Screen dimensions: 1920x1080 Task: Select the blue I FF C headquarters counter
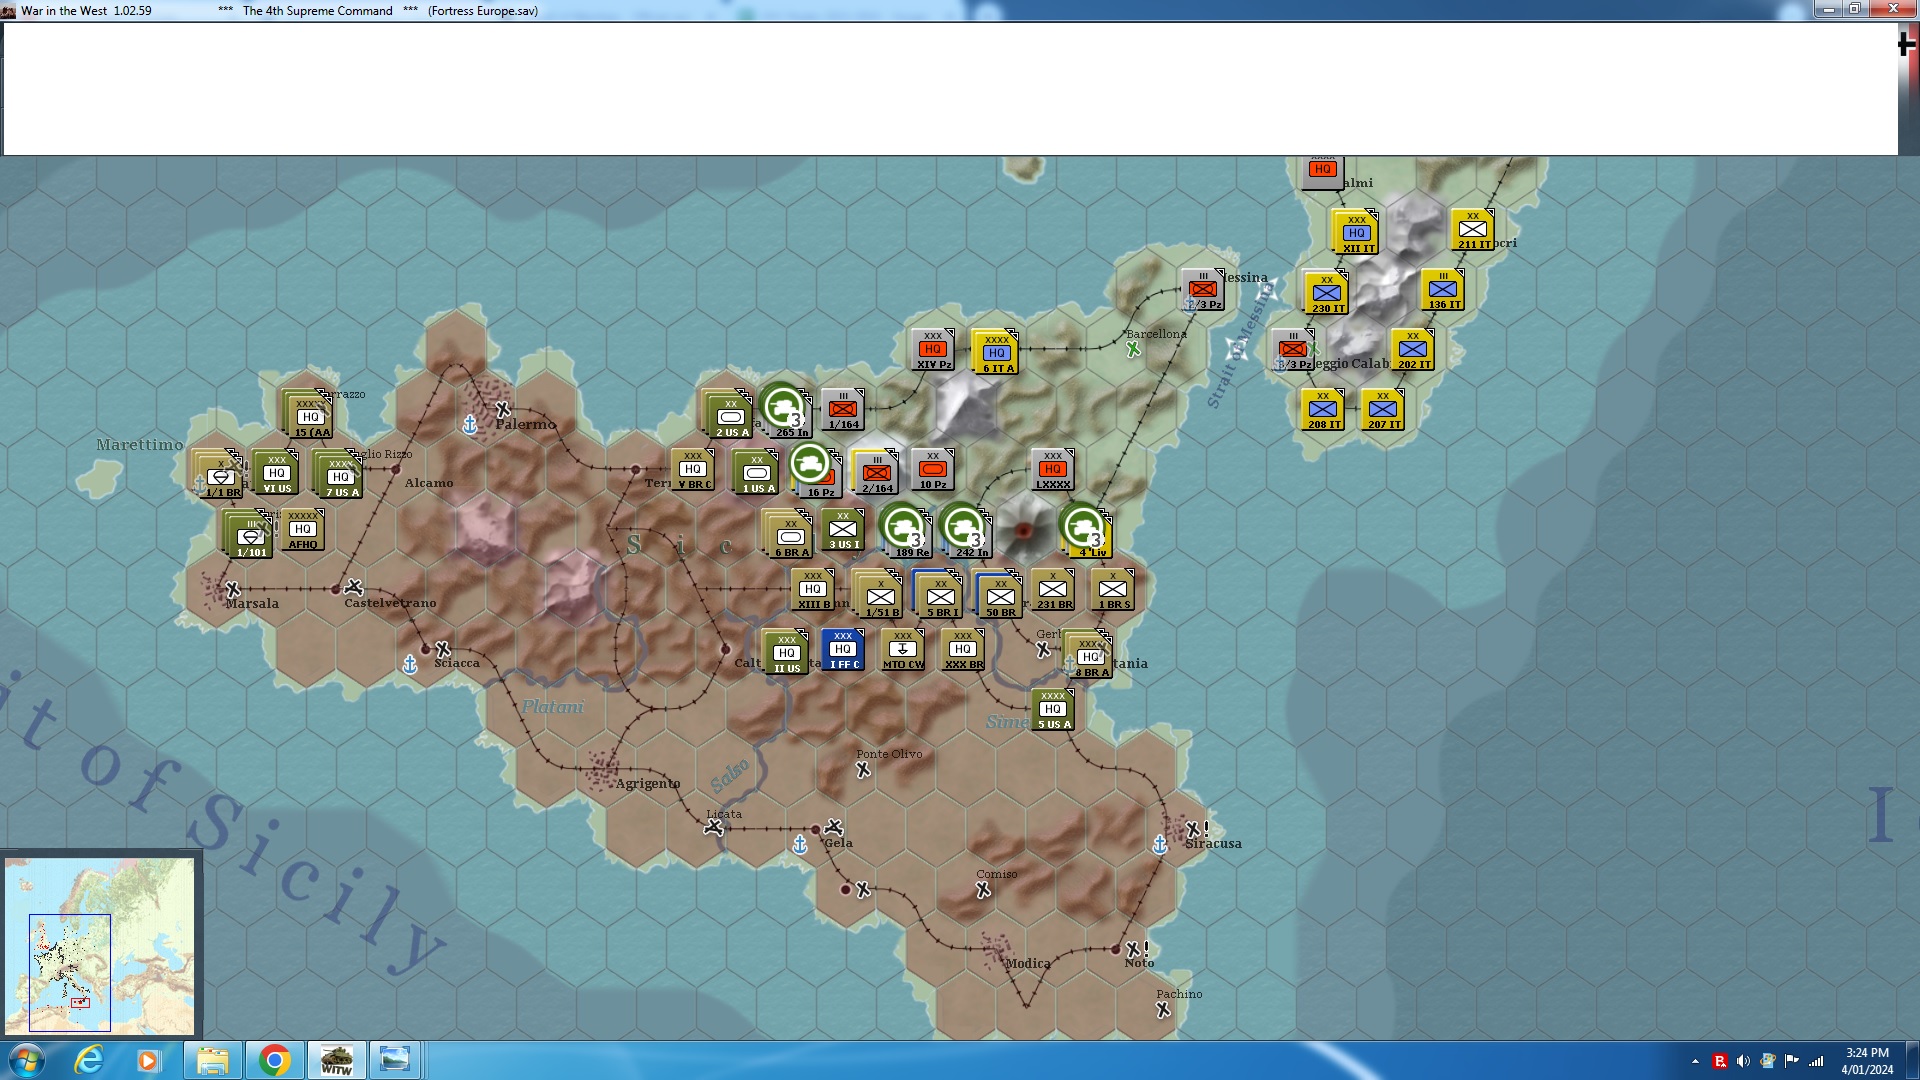(x=843, y=649)
